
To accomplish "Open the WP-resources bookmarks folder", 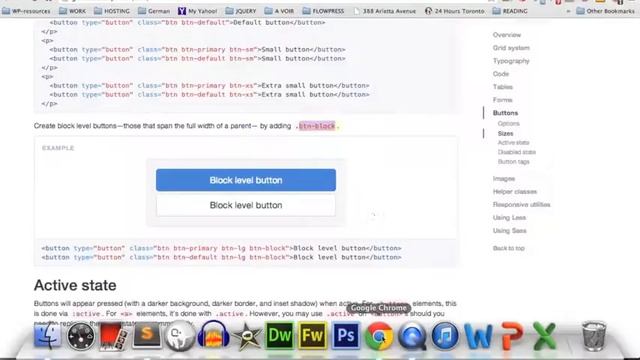I will coord(26,11).
